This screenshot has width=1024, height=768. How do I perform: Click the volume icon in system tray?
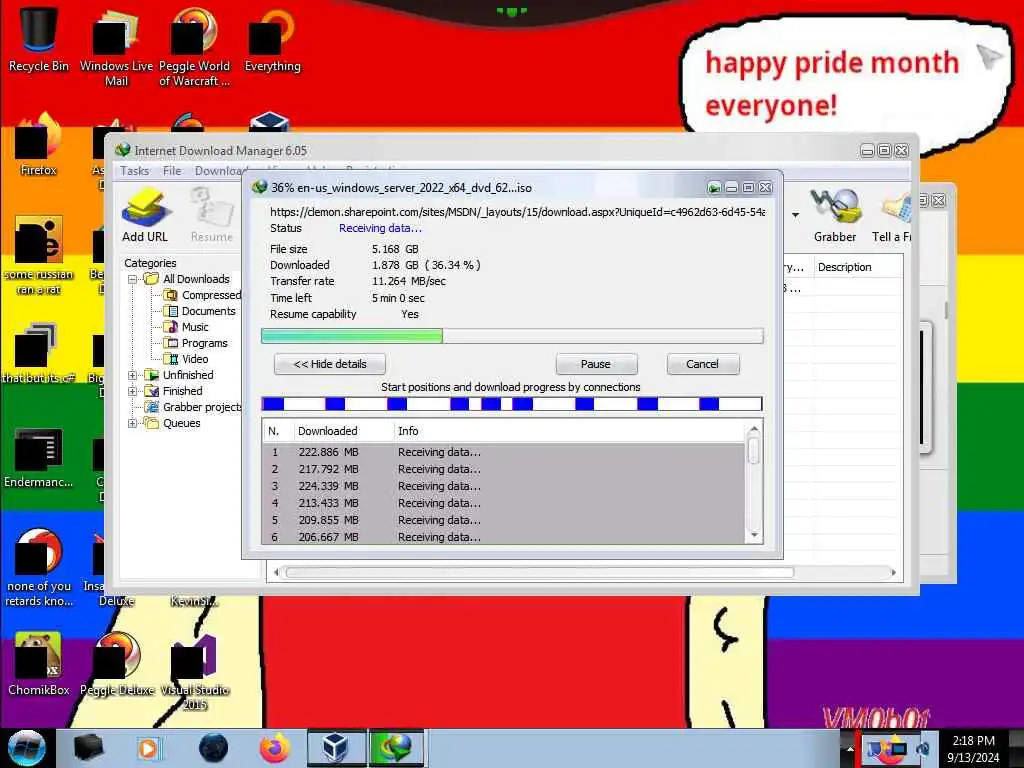pyautogui.click(x=923, y=748)
